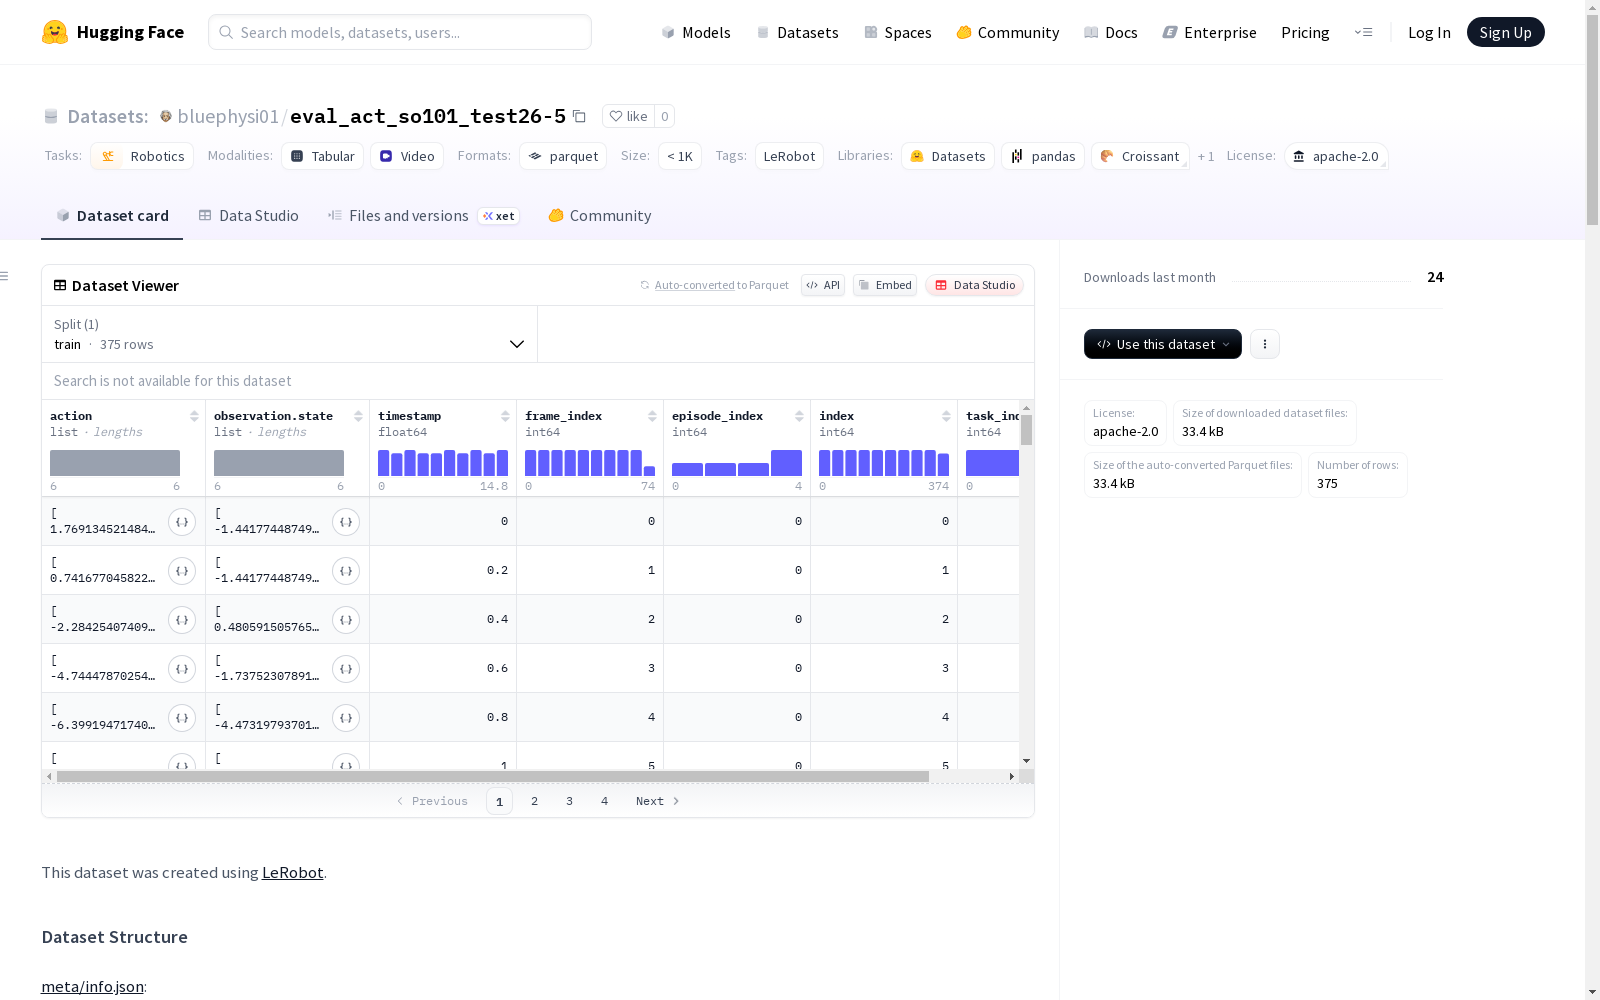The height and width of the screenshot is (1000, 1600).
Task: Switch to the Data Studio tab
Action: coord(249,216)
